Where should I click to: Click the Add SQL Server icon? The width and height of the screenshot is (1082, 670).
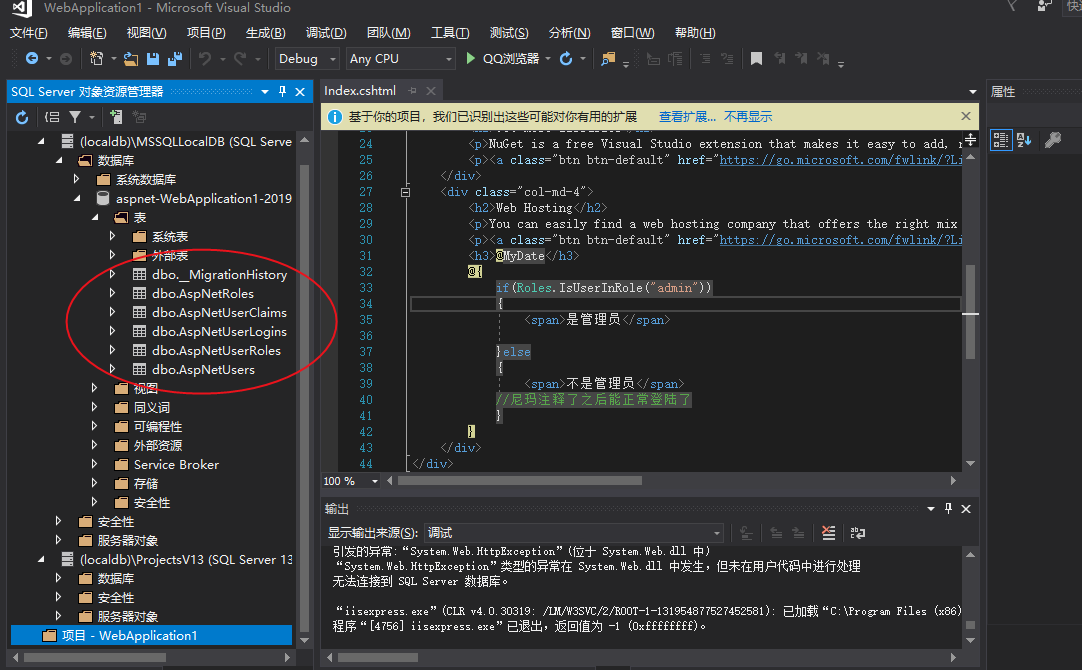tap(116, 117)
